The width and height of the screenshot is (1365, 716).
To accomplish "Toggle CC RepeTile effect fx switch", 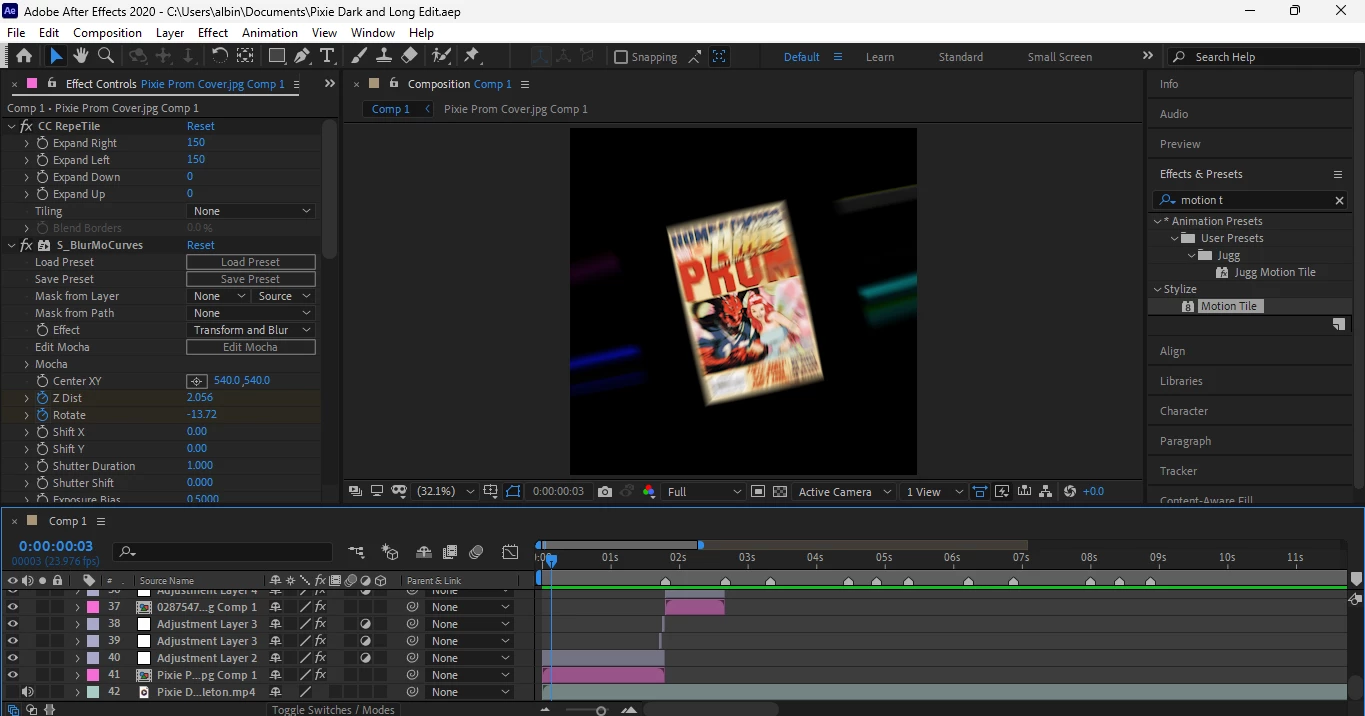I will [26, 126].
